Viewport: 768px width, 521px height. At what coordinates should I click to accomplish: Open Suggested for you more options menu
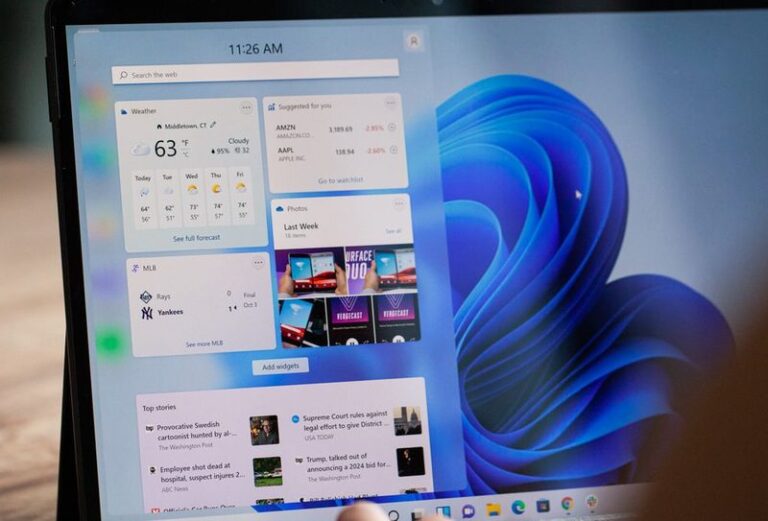[x=390, y=103]
